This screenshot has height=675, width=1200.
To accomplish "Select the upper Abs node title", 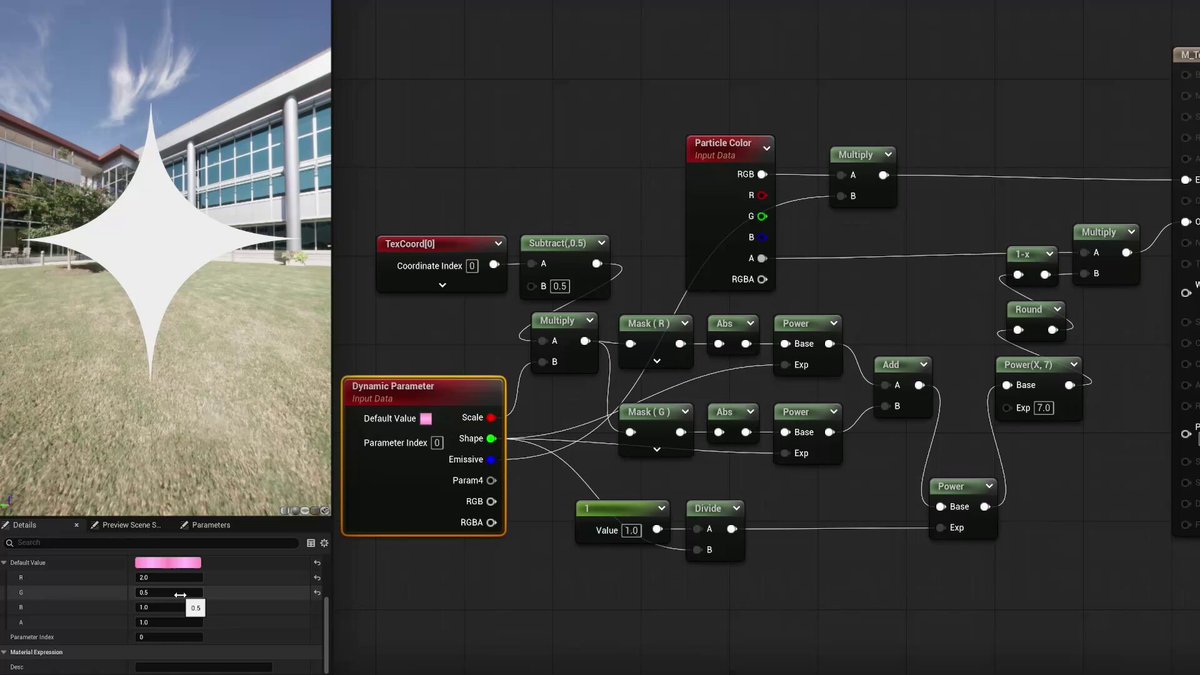I will point(724,323).
